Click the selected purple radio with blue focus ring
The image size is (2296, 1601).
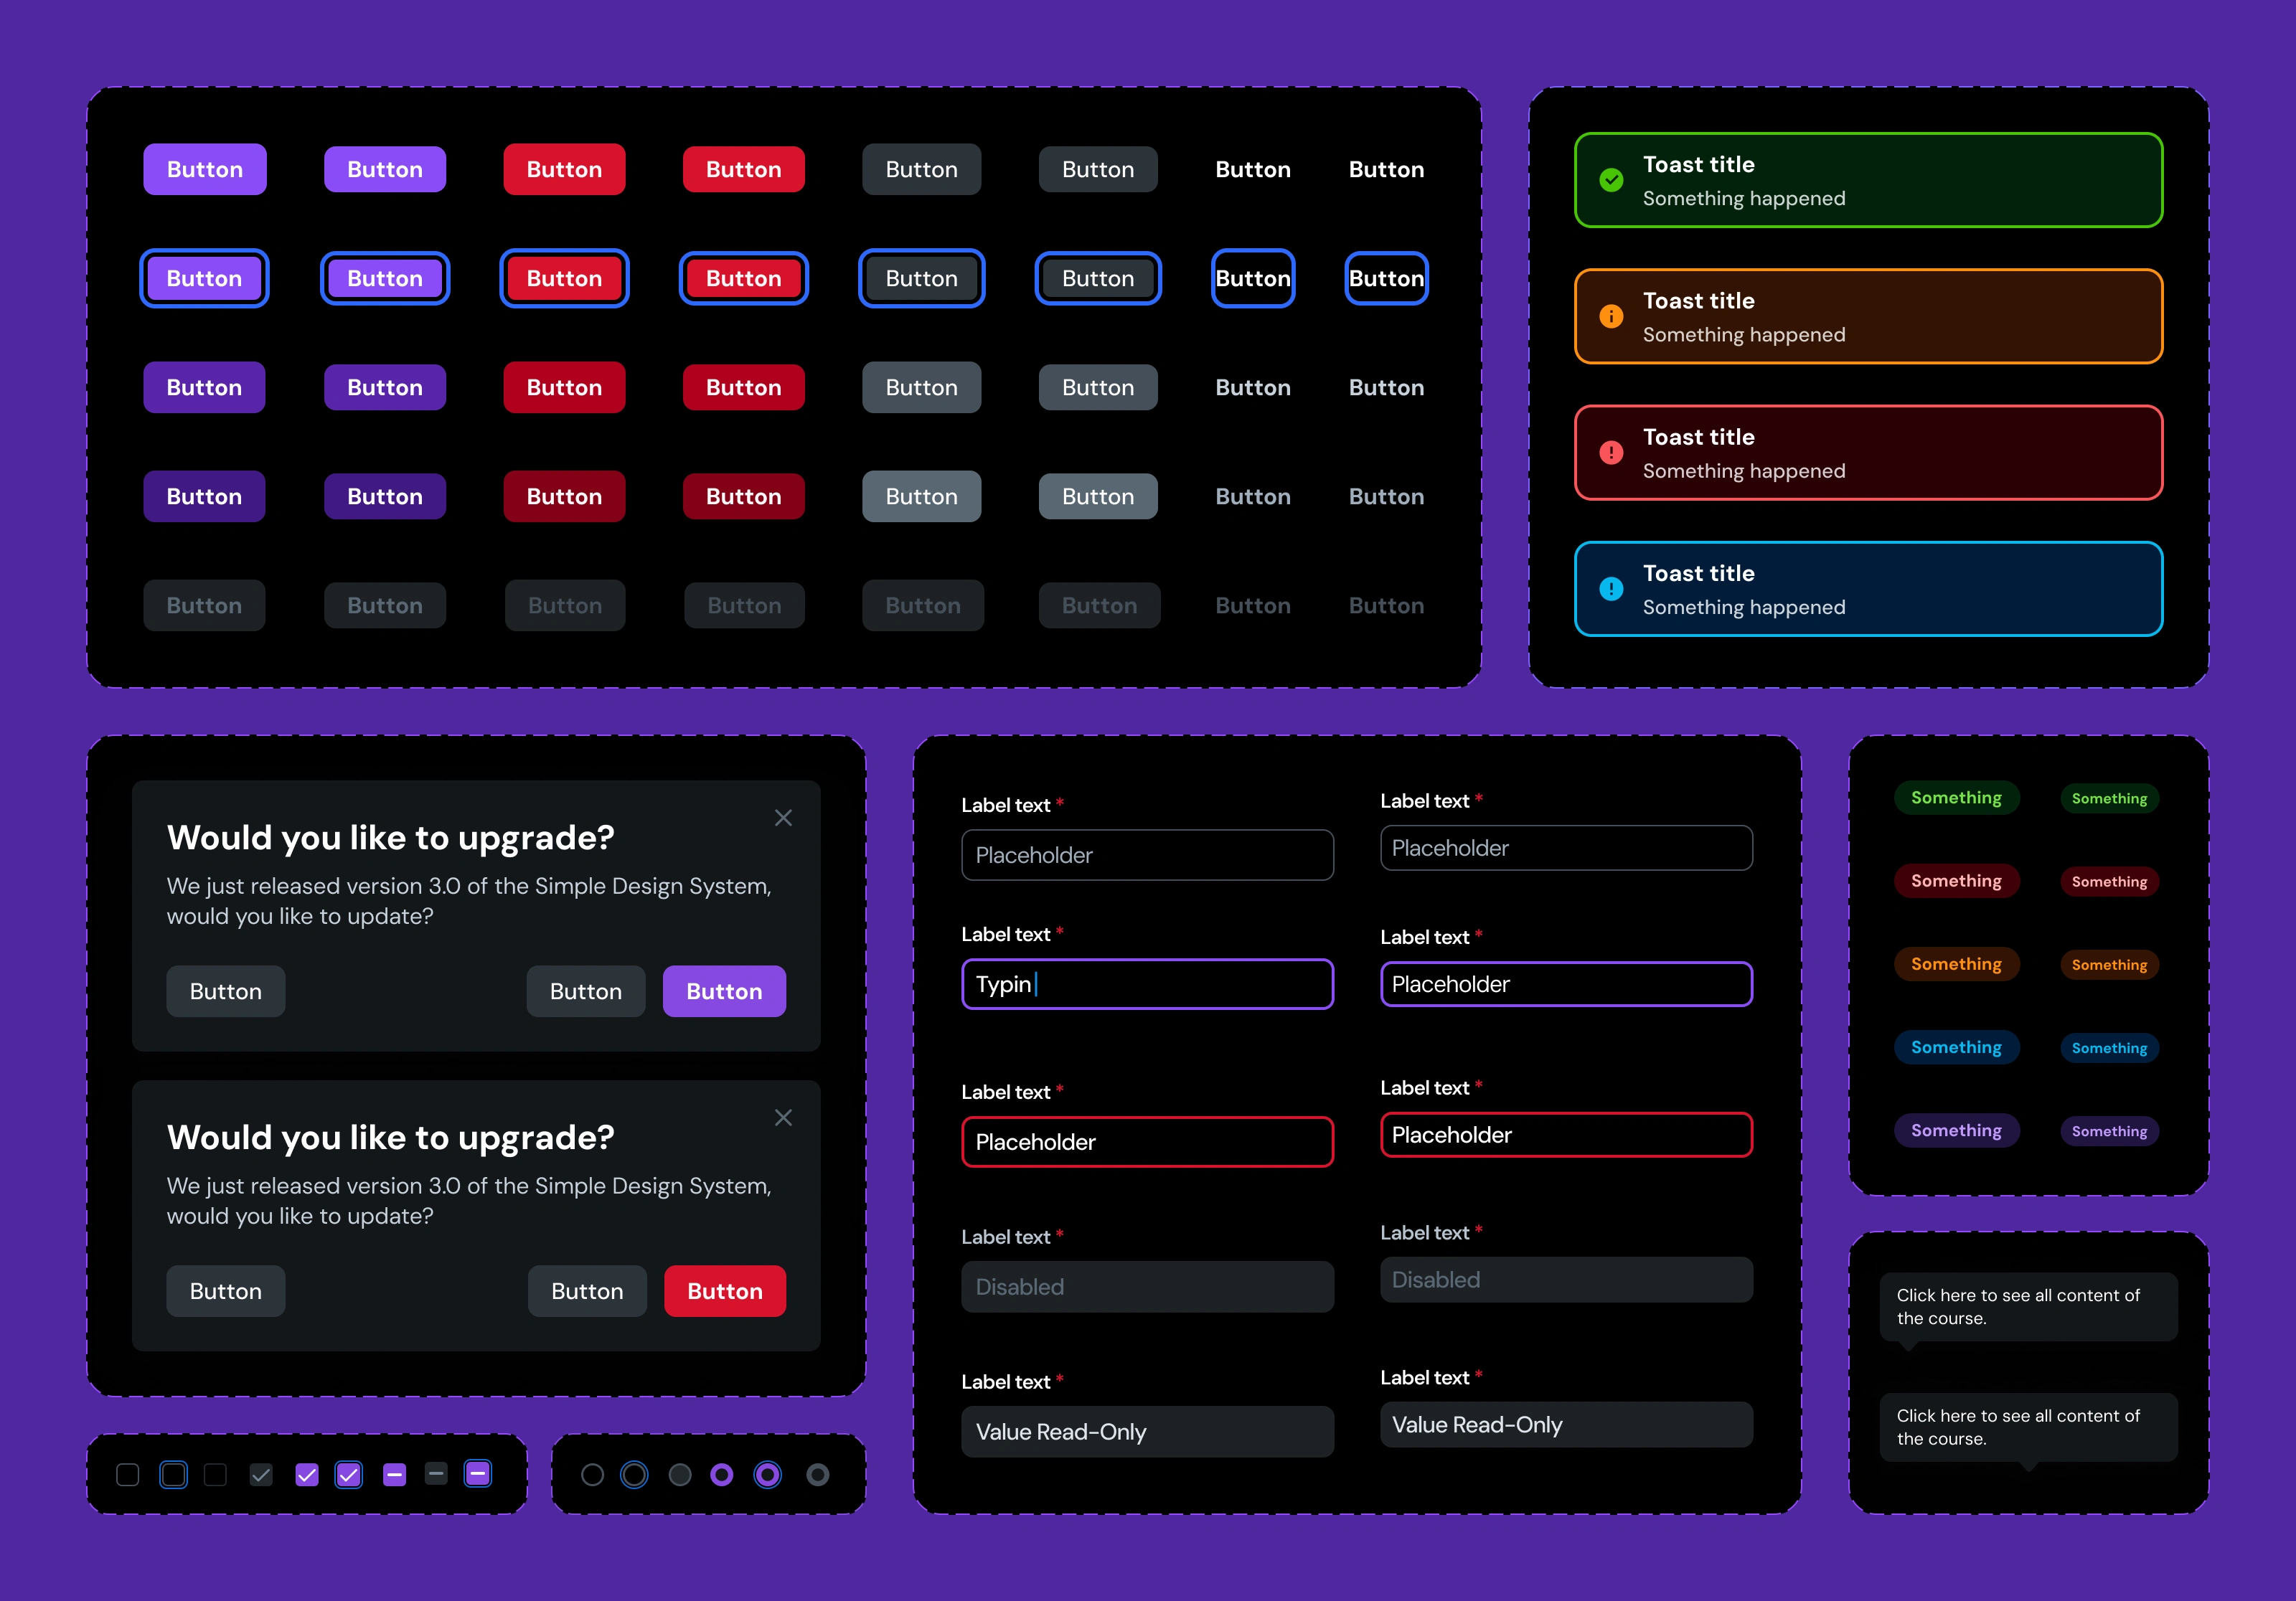point(767,1475)
